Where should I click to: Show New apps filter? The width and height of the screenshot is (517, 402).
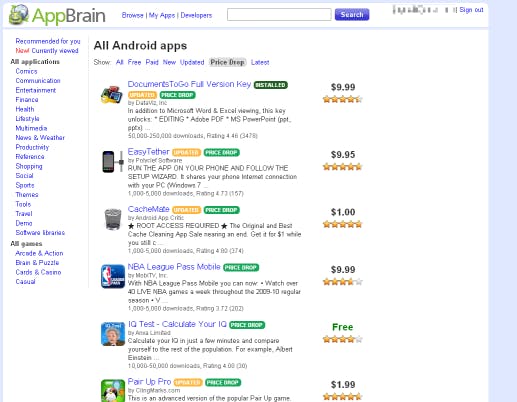(169, 62)
